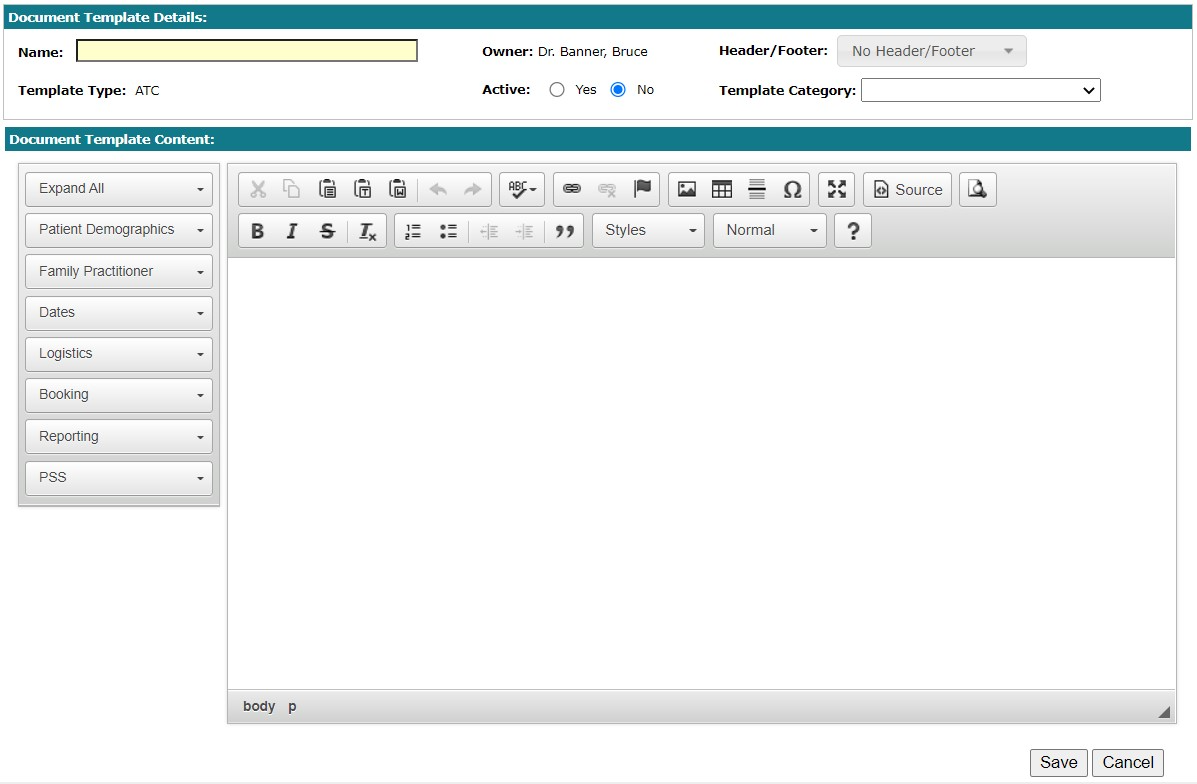The height and width of the screenshot is (784, 1197).
Task: Open the Template Category dropdown
Action: click(x=980, y=90)
